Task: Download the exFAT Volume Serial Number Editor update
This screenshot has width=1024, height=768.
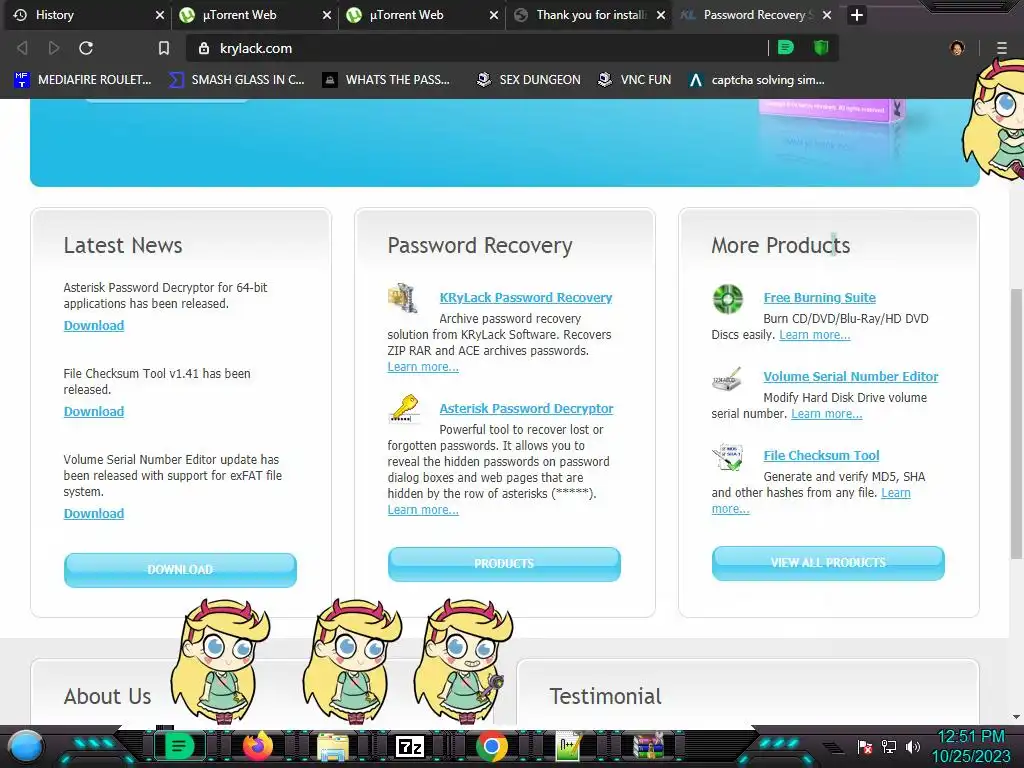Action: 94,514
